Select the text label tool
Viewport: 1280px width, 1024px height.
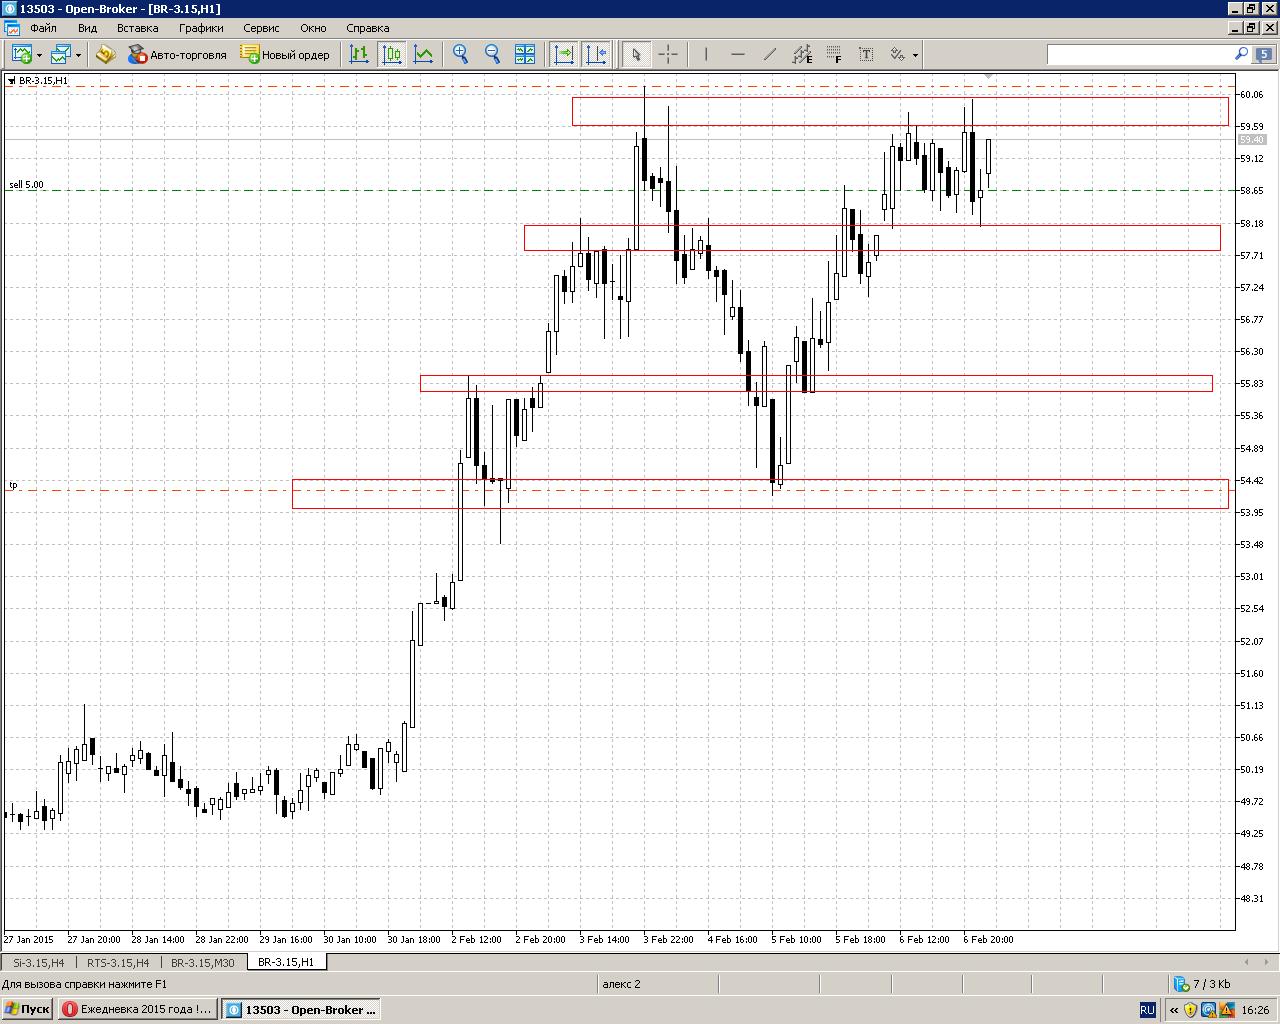tap(866, 55)
